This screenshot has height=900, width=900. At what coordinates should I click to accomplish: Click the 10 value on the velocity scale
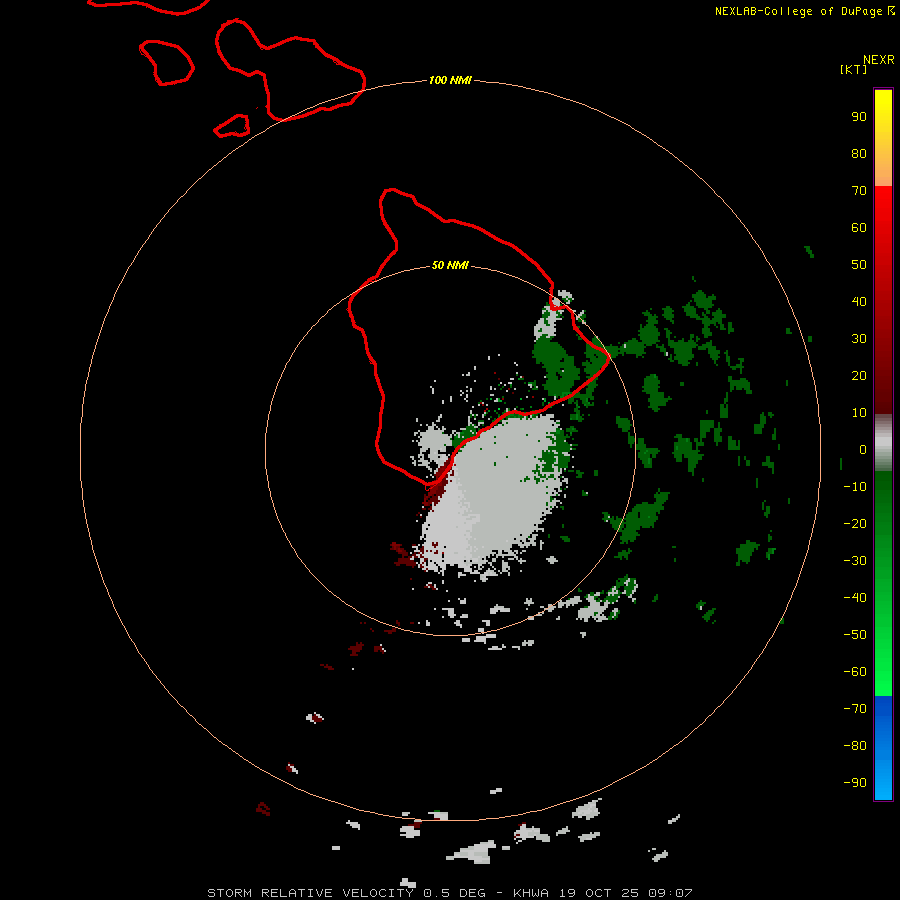859,413
